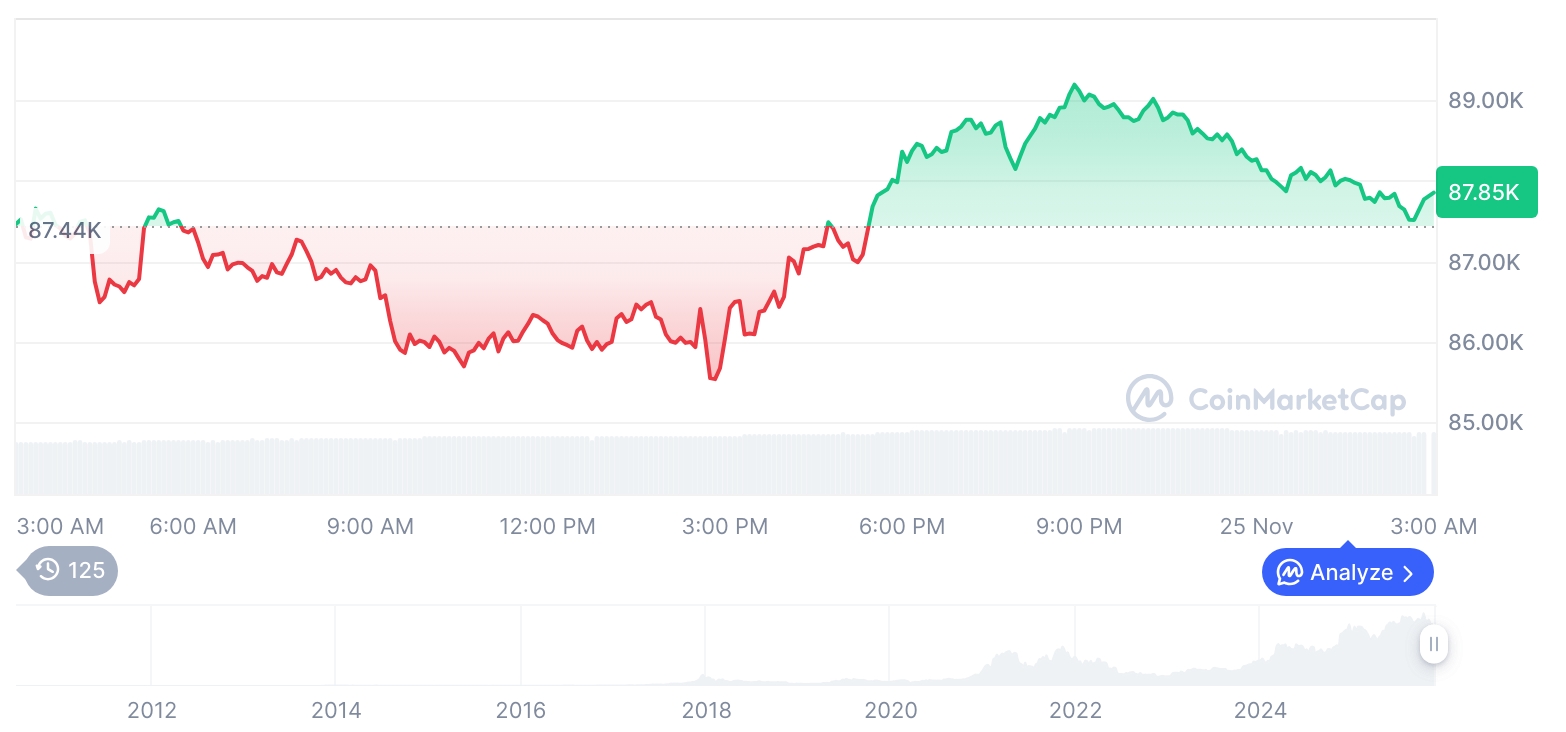
Task: Click the 9:00 PM time axis label
Action: [1079, 526]
